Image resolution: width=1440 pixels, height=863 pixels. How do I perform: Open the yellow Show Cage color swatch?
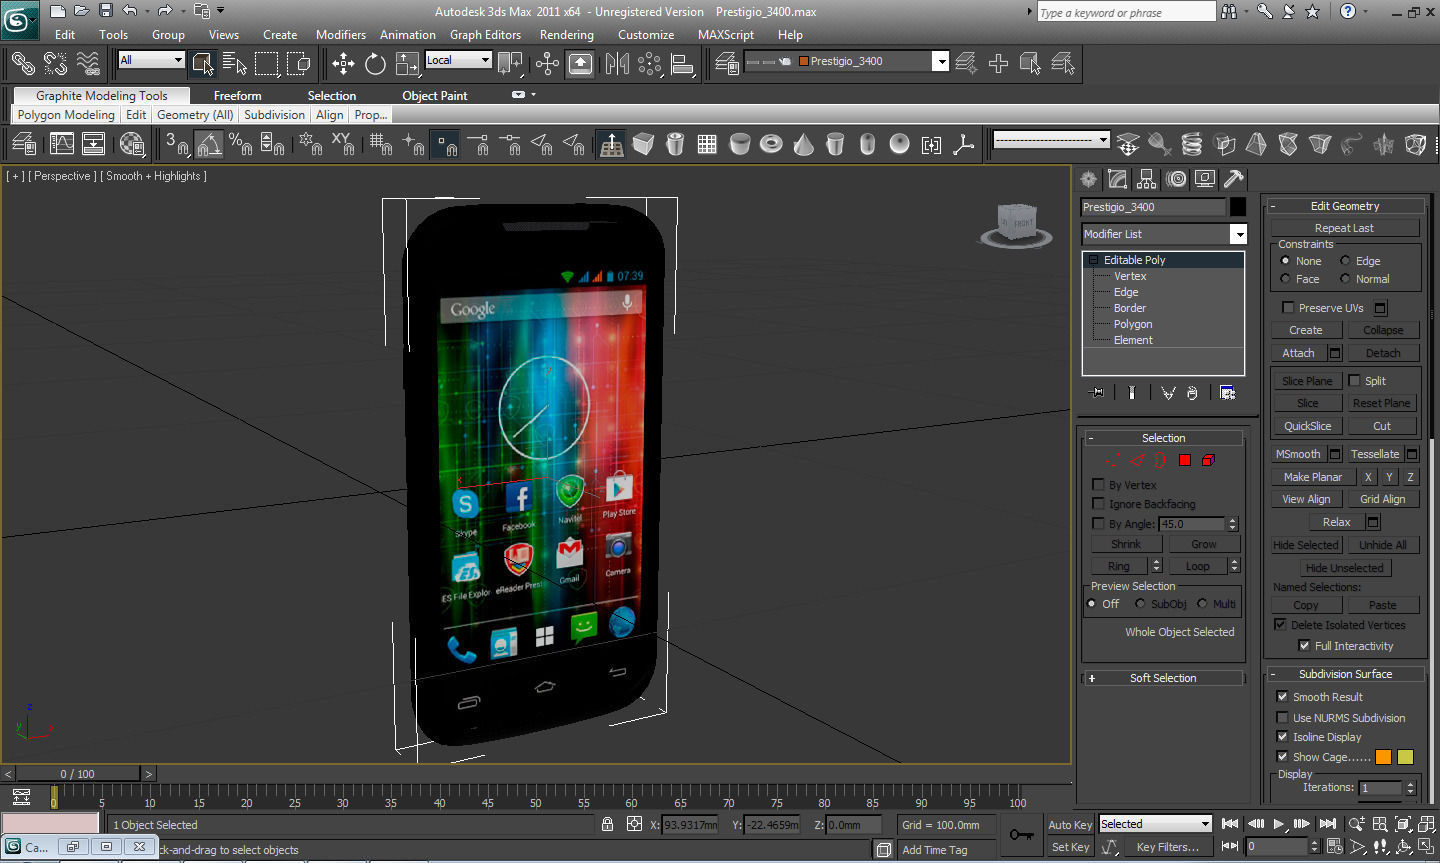(x=1406, y=757)
